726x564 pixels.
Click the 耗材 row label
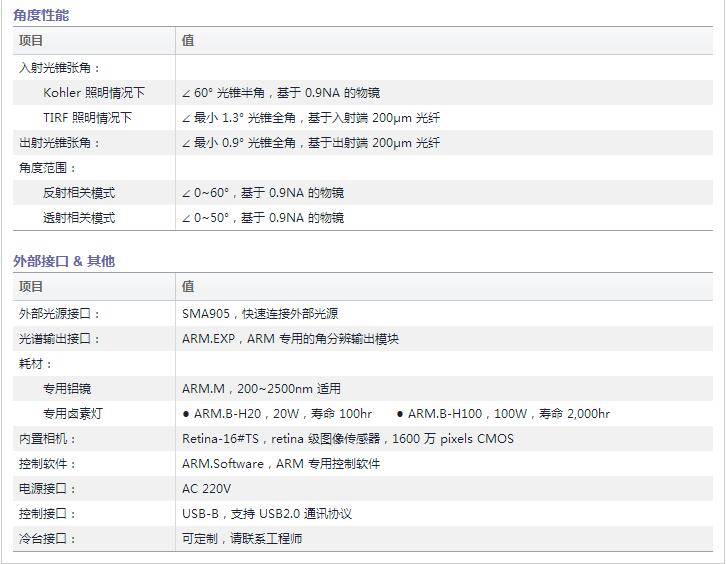click(x=35, y=363)
